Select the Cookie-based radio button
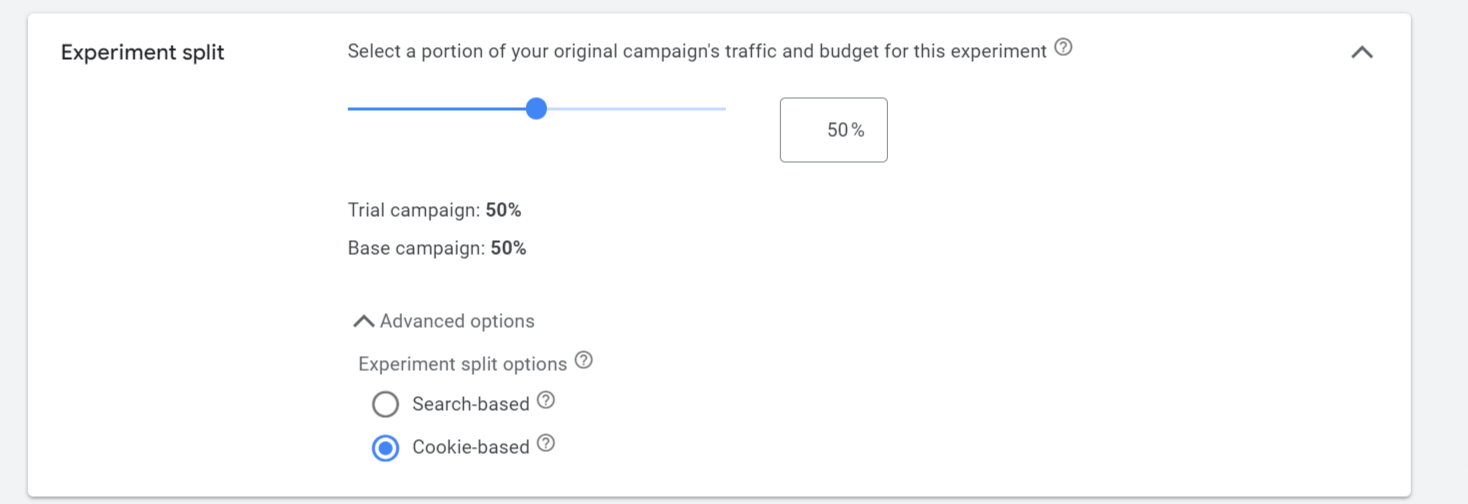Viewport: 1468px width, 504px height. (x=385, y=448)
